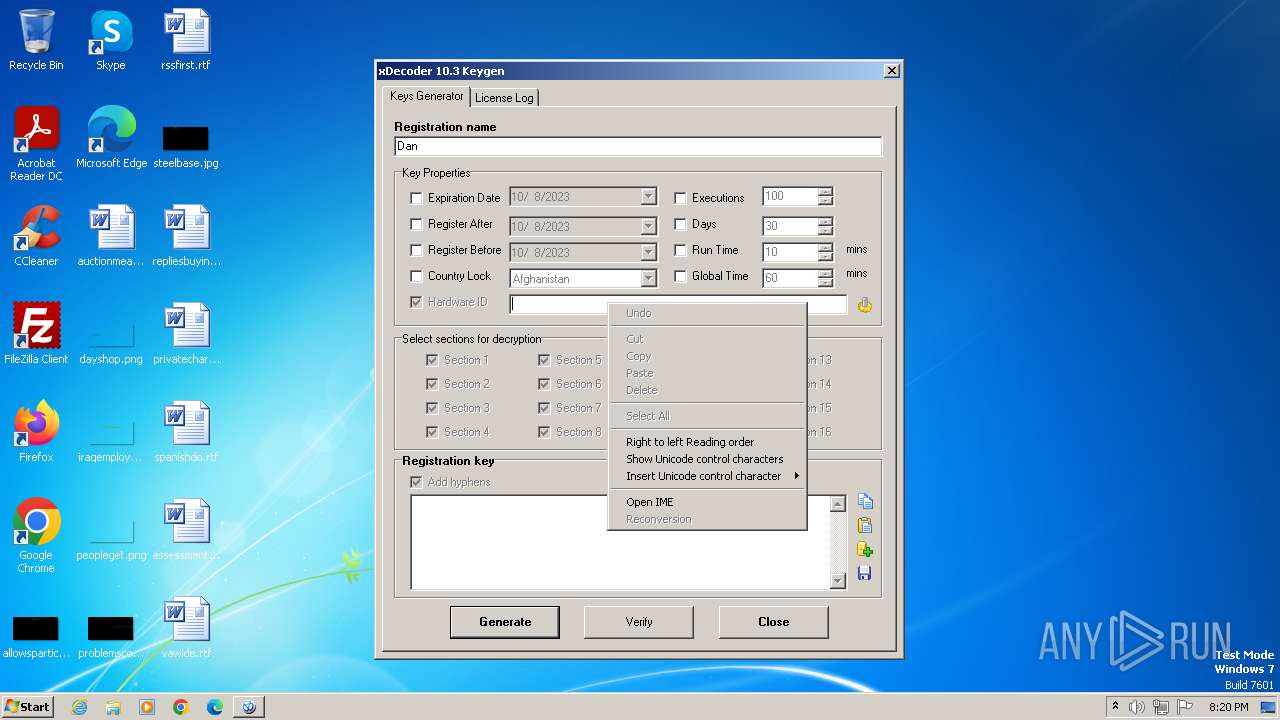Click the volume icon in system tray
This screenshot has height=720, width=1280.
click(1137, 707)
